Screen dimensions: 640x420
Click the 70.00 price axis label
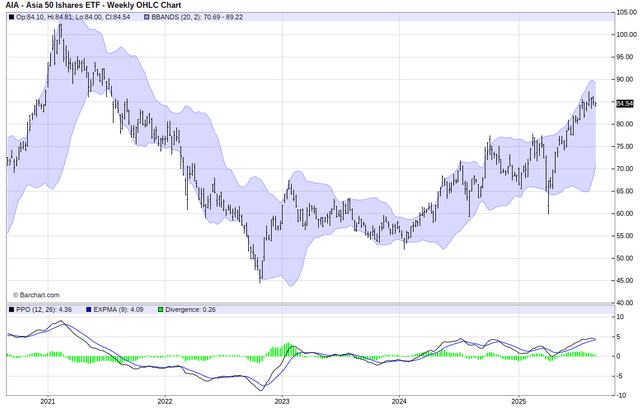click(627, 169)
